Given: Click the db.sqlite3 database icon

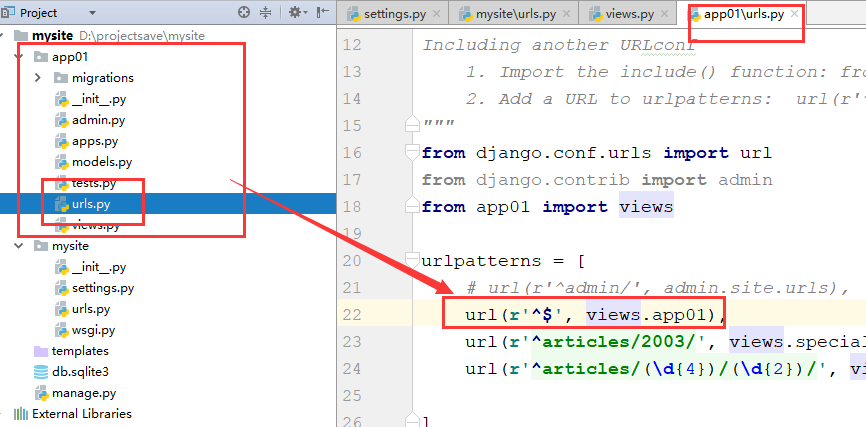Looking at the screenshot, I should pos(41,372).
